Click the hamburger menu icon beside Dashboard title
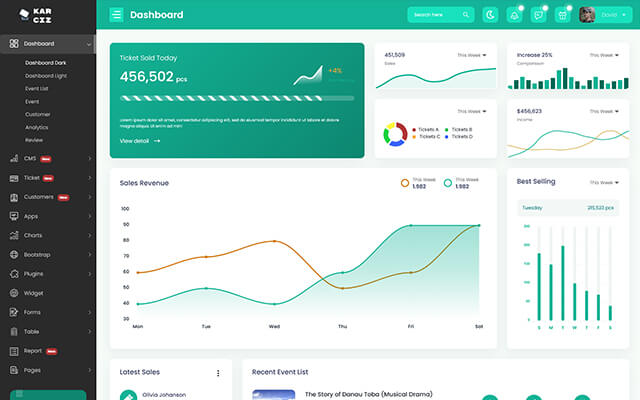Screen dimensions: 640x400 coord(117,15)
